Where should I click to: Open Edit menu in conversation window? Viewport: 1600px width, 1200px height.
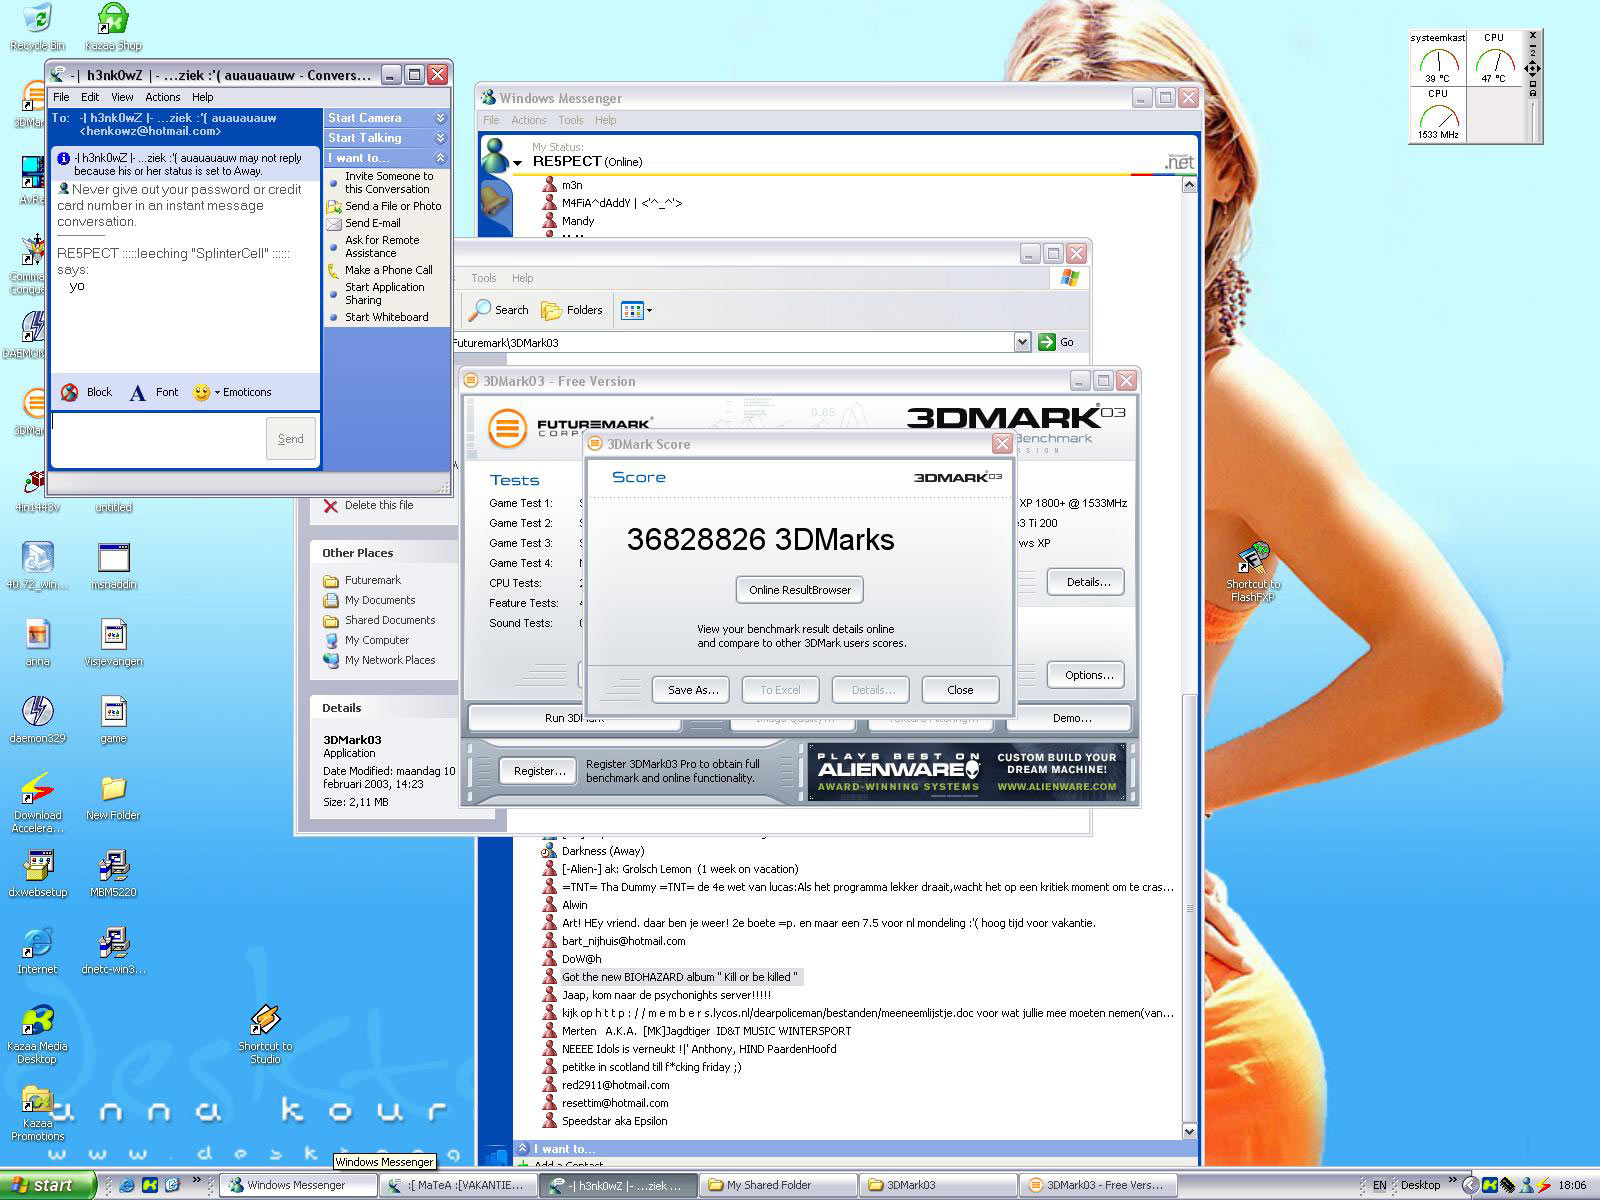click(90, 97)
